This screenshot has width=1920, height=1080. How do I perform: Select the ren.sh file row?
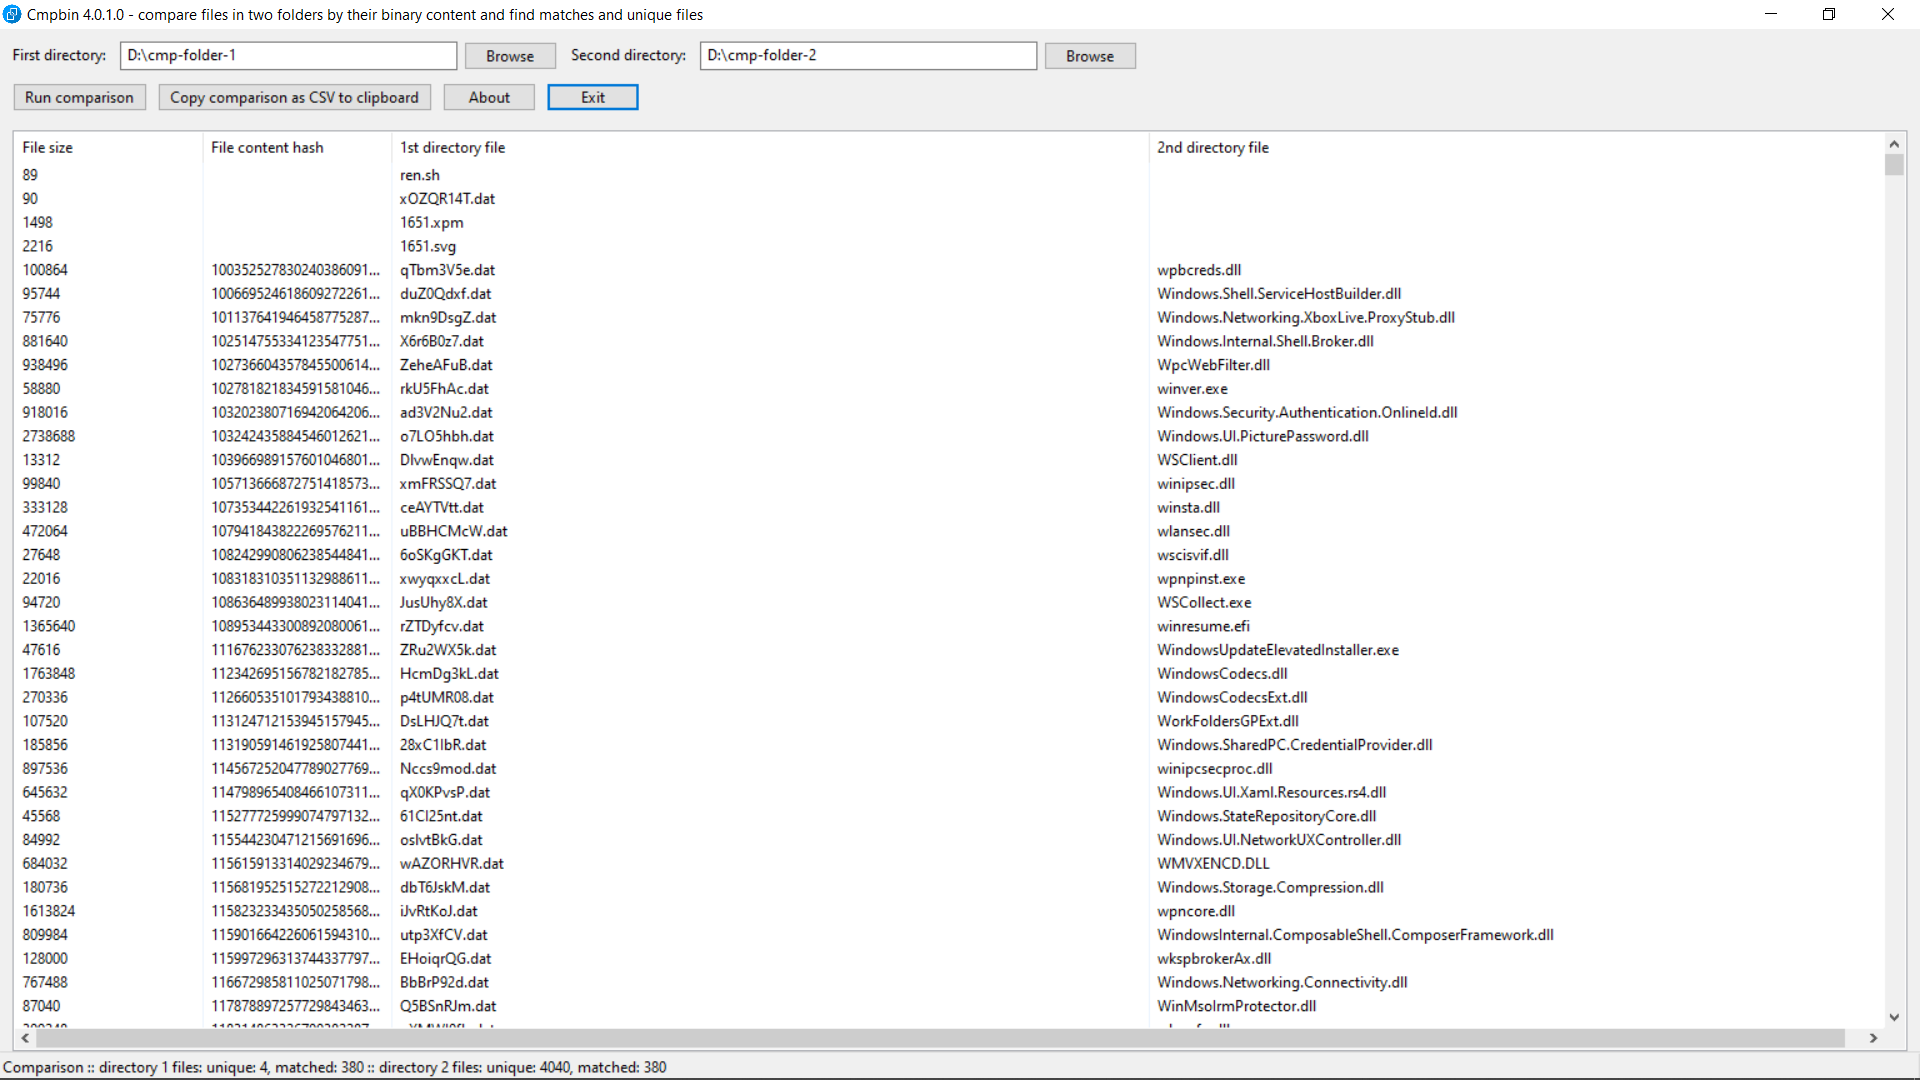pyautogui.click(x=420, y=175)
